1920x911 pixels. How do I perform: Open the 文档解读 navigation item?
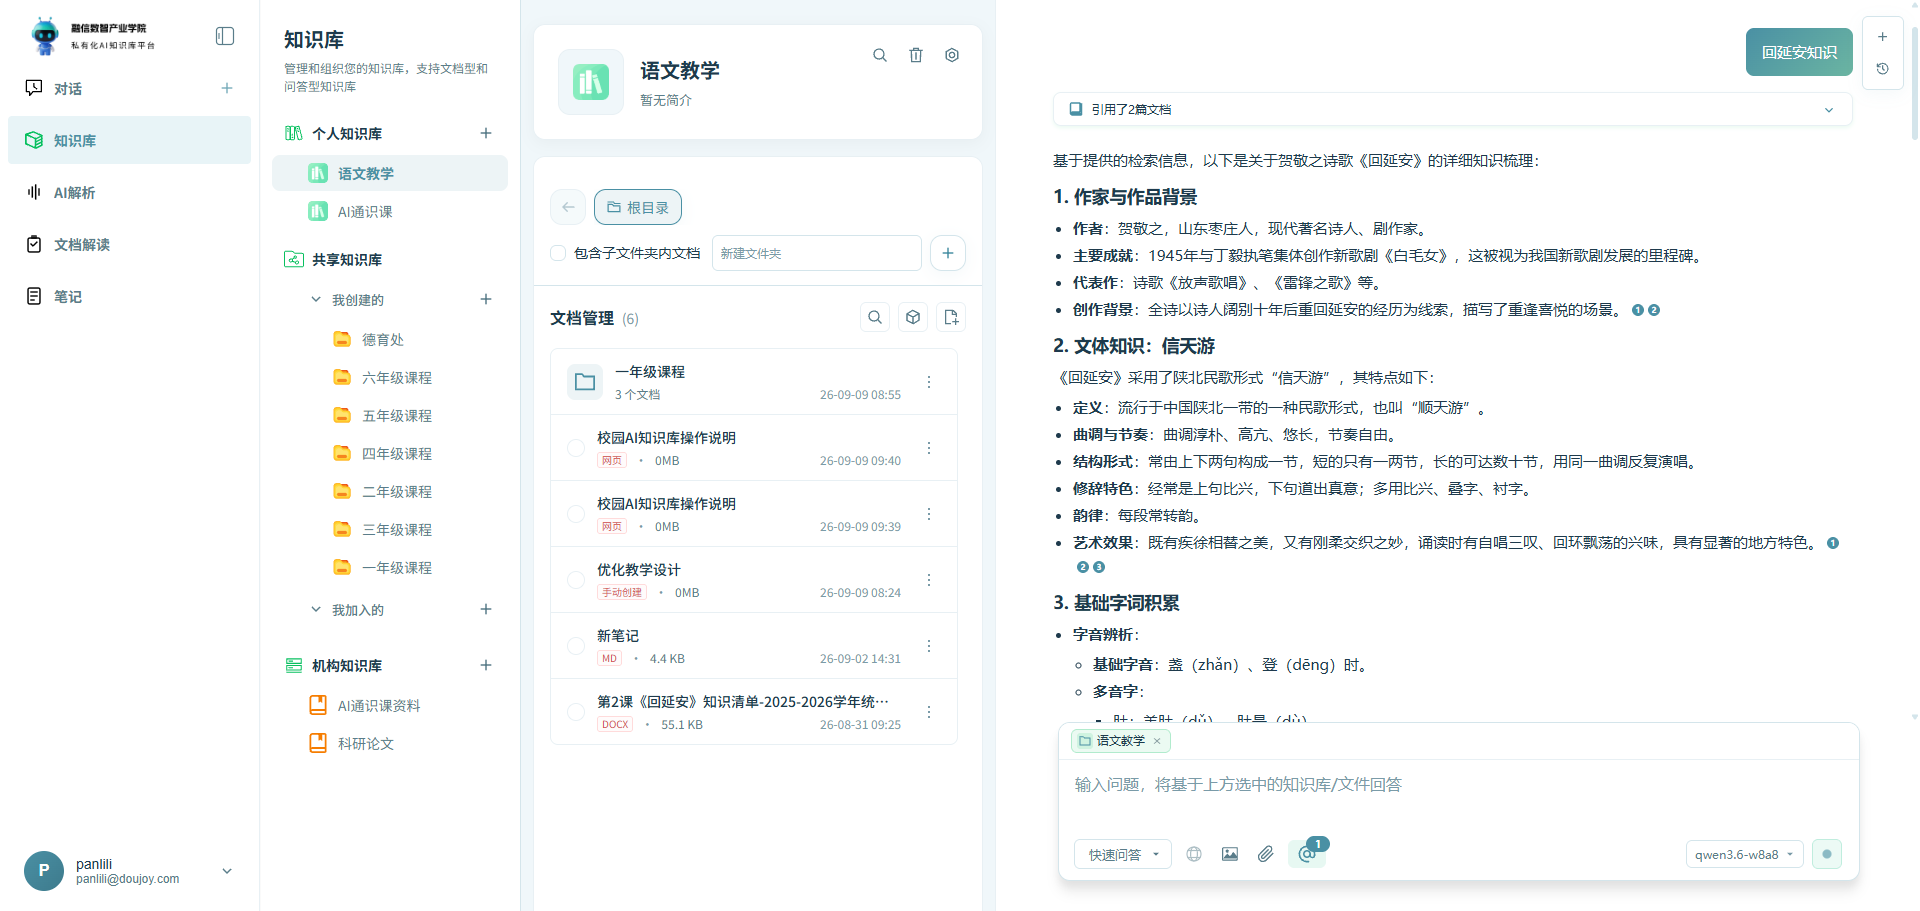coord(129,244)
